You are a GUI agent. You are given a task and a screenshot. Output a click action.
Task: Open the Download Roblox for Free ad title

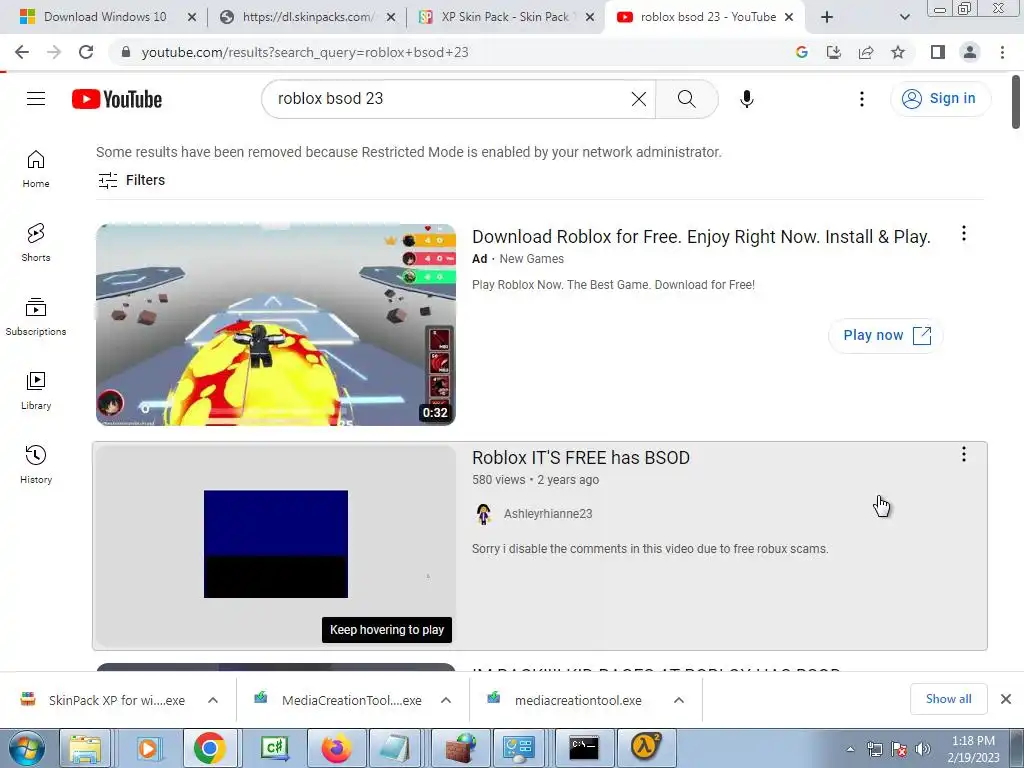tap(701, 236)
